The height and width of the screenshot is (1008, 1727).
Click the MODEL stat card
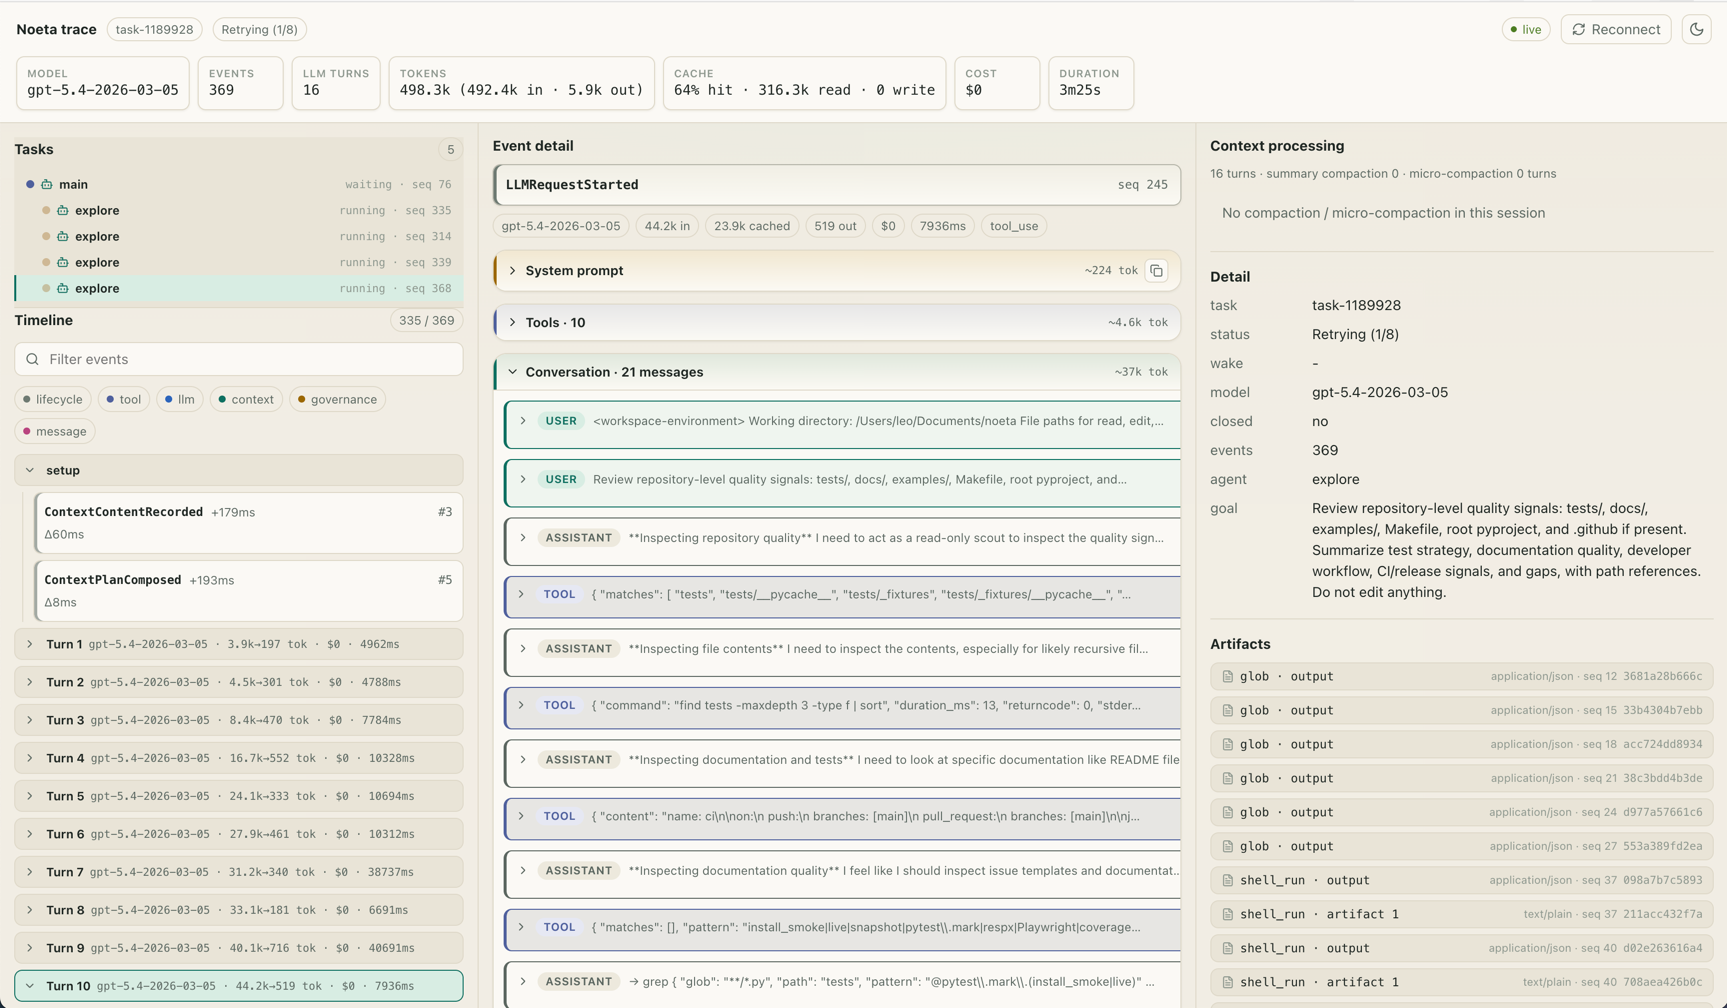point(103,83)
